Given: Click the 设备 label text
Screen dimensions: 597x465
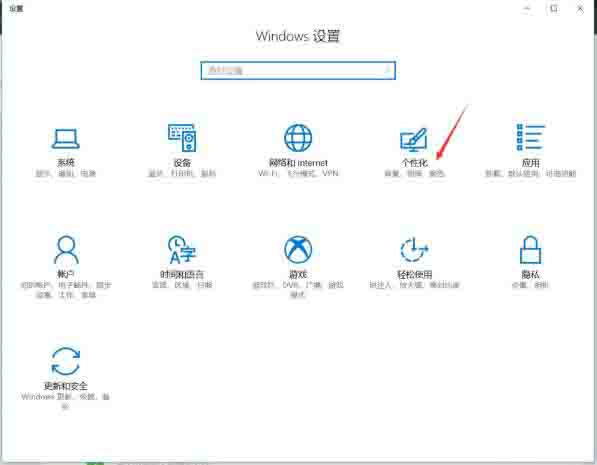Looking at the screenshot, I should pyautogui.click(x=182, y=163).
